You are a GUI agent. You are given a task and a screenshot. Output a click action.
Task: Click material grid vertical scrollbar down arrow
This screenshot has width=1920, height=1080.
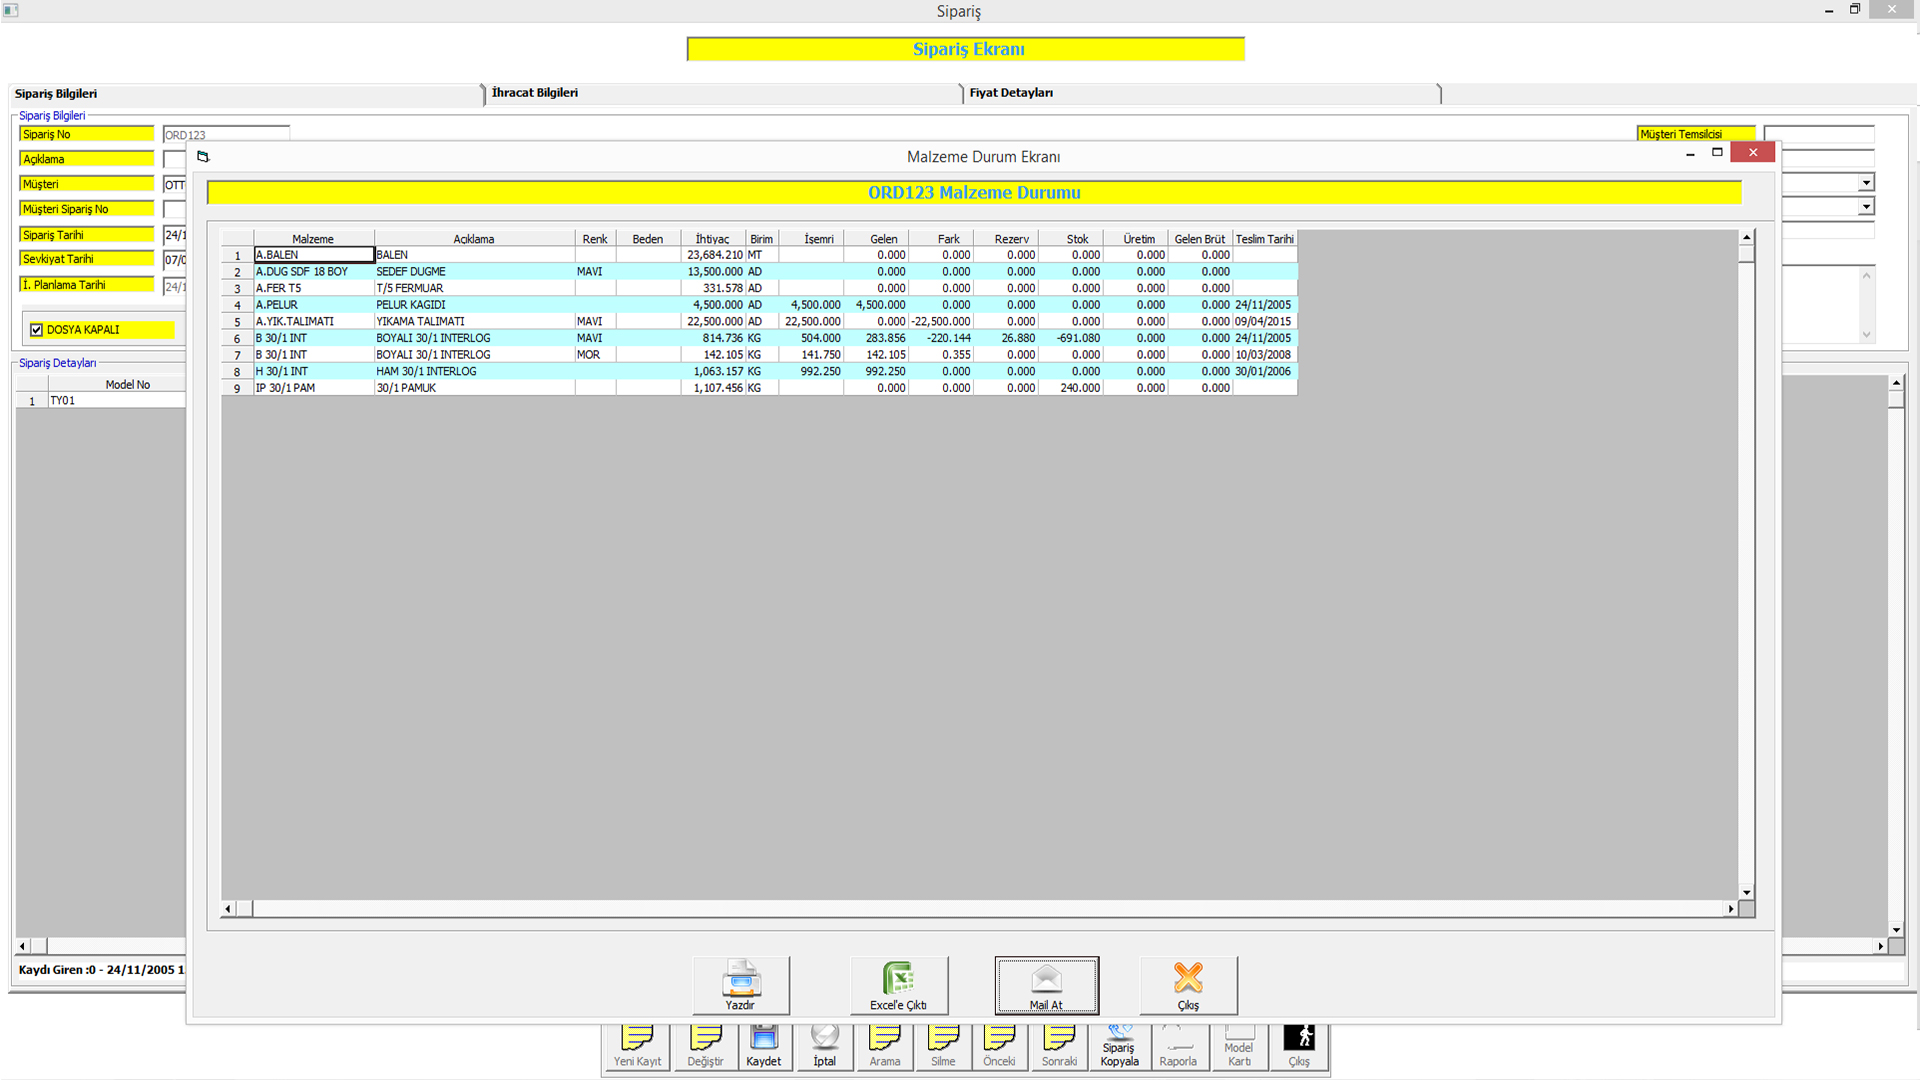tap(1746, 893)
